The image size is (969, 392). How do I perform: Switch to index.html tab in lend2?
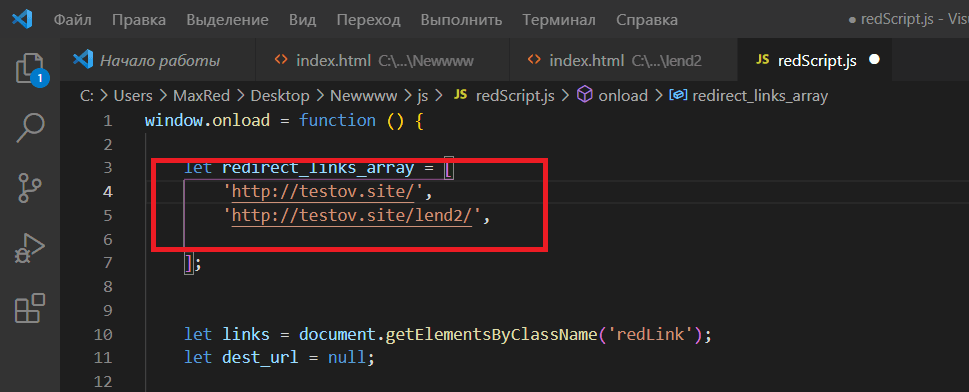[x=623, y=60]
